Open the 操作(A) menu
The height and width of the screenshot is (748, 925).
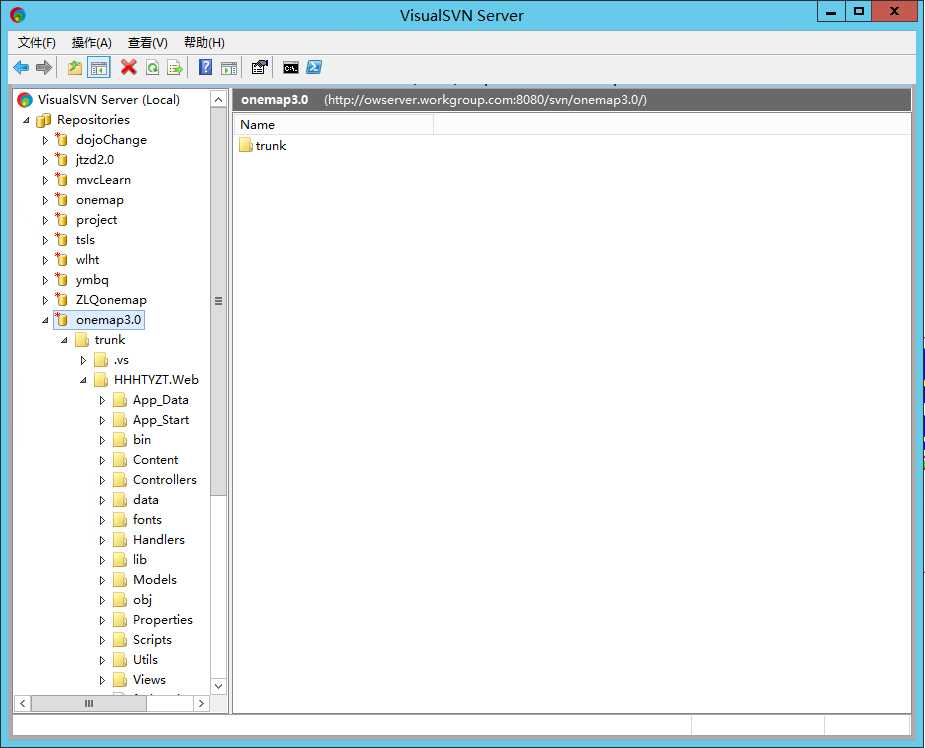(91, 42)
